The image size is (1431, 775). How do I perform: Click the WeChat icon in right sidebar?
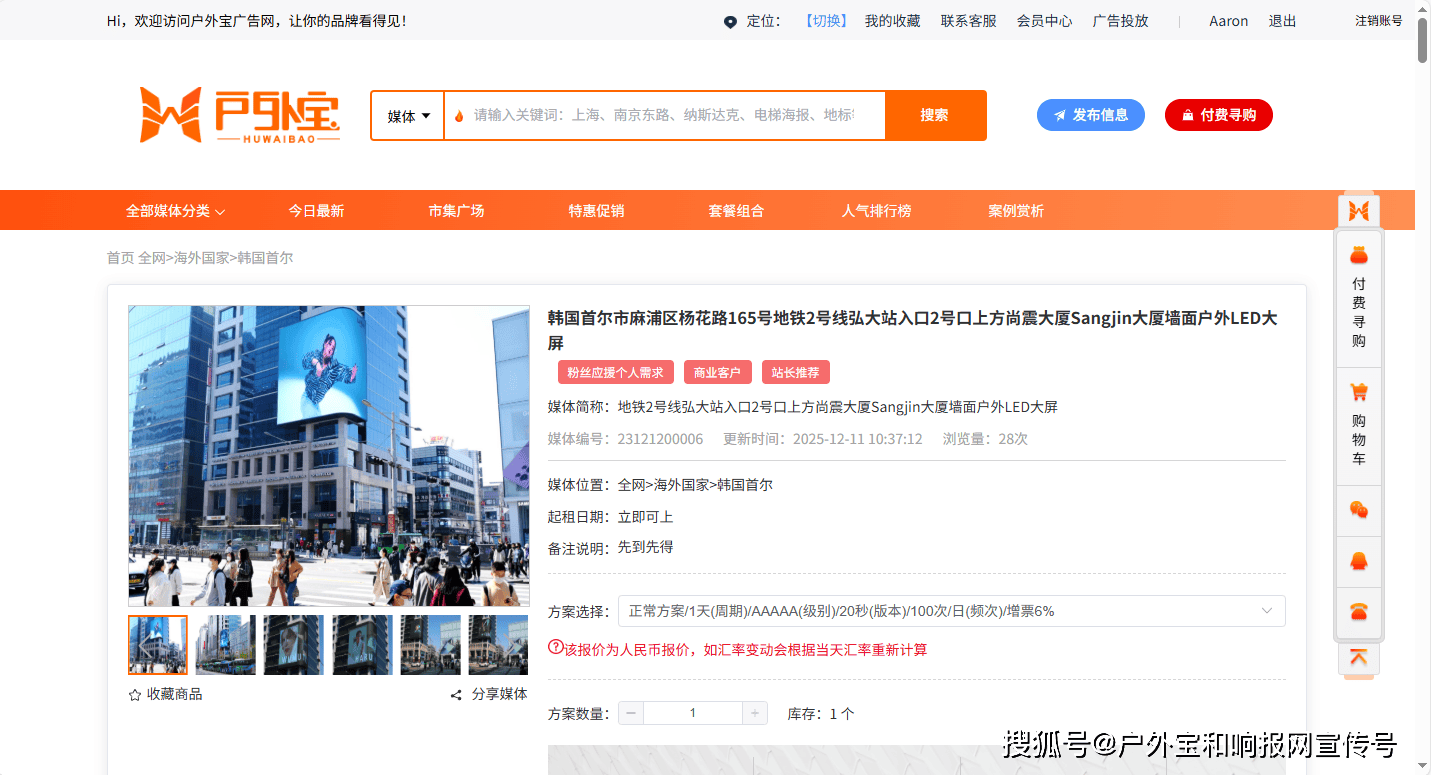click(x=1358, y=511)
